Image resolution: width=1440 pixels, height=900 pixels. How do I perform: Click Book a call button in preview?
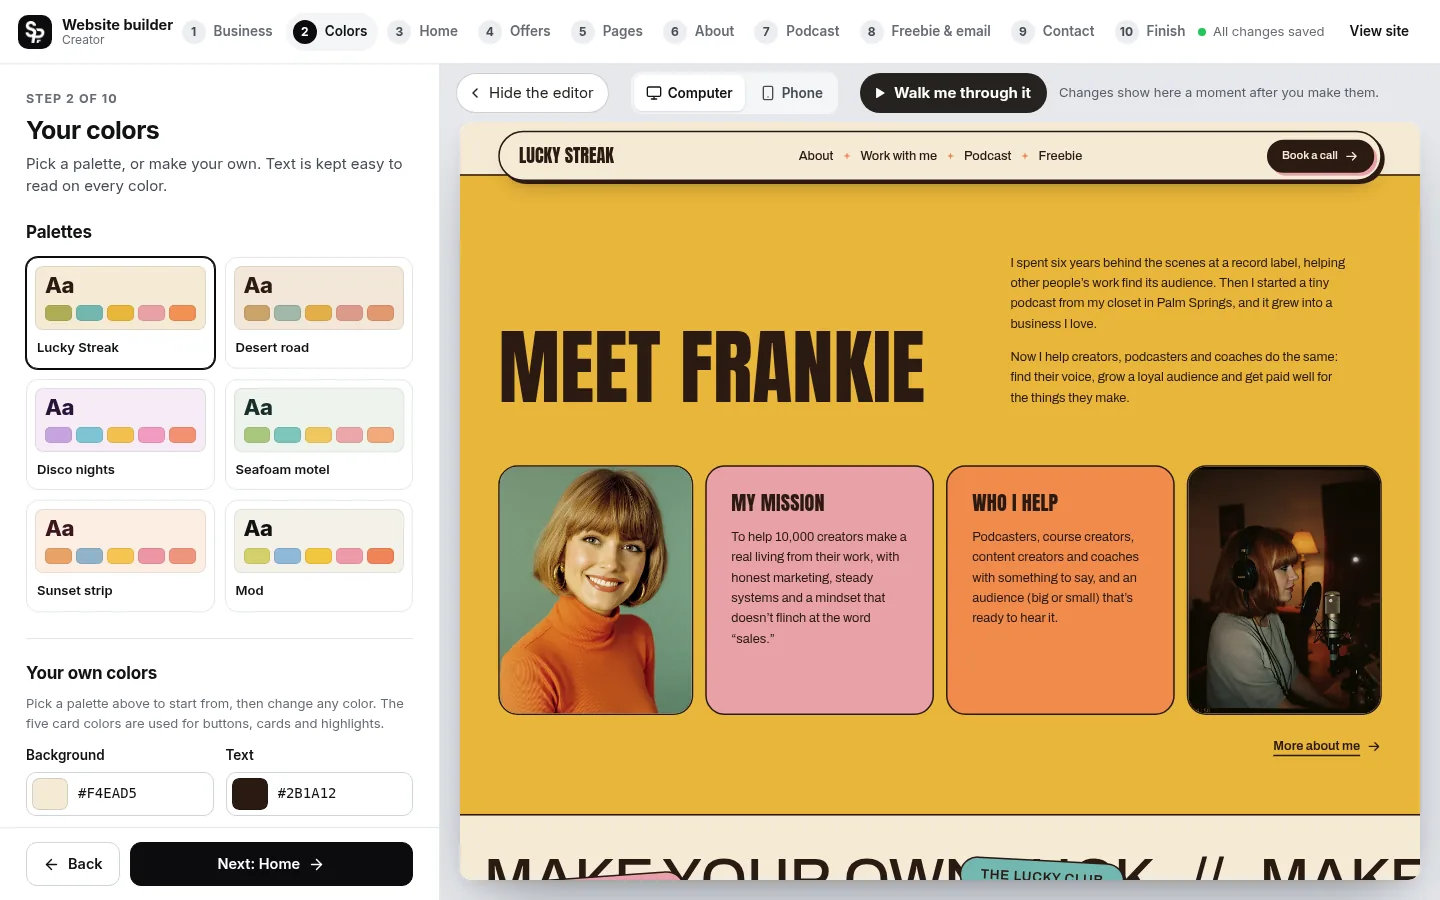coord(1320,156)
